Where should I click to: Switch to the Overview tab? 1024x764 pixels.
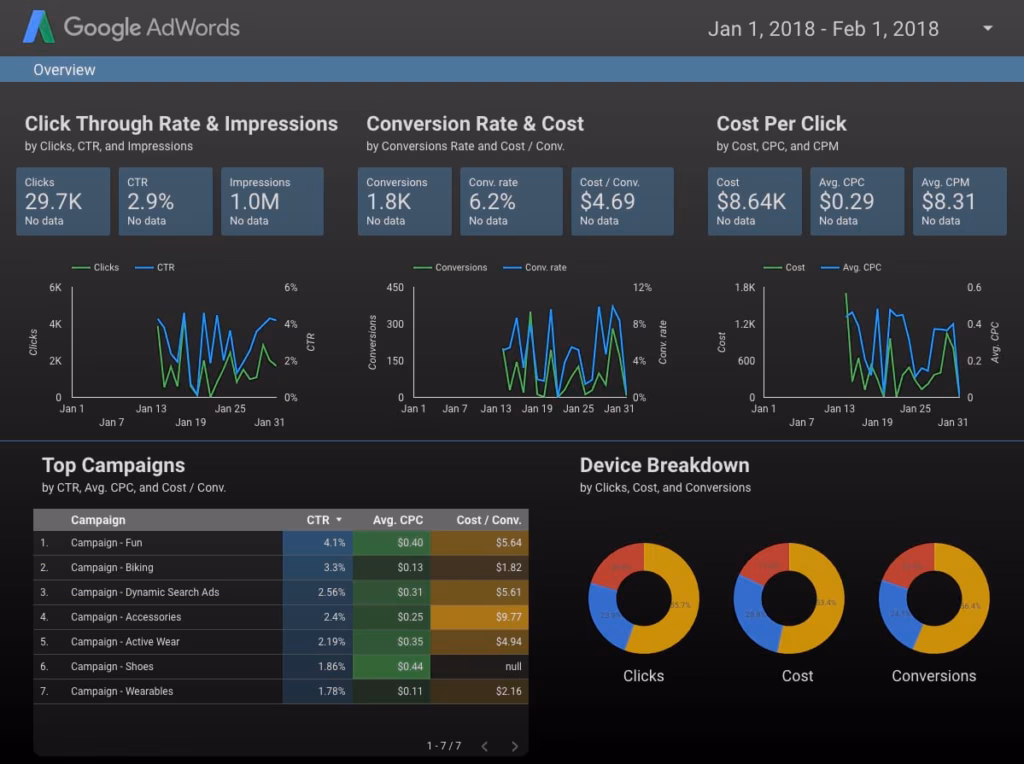[x=64, y=69]
